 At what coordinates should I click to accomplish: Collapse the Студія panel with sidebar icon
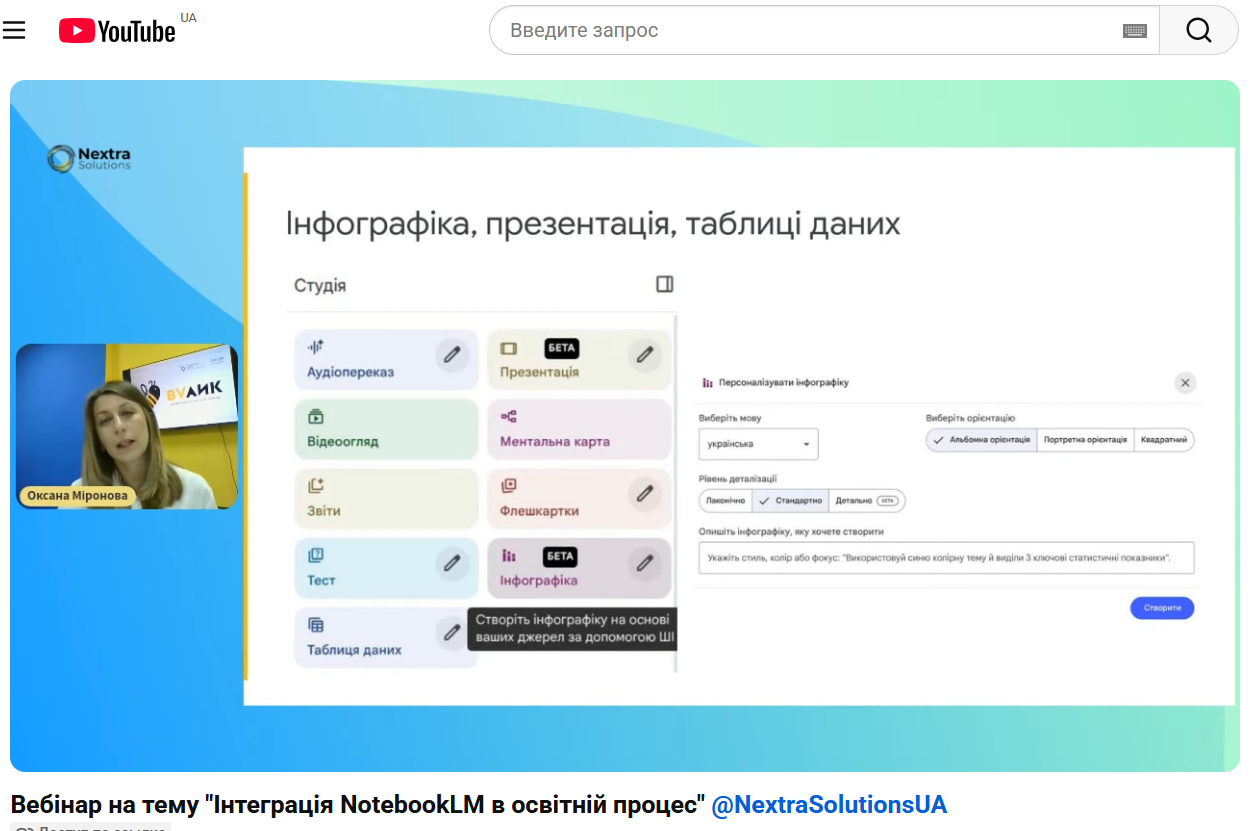[x=664, y=284]
